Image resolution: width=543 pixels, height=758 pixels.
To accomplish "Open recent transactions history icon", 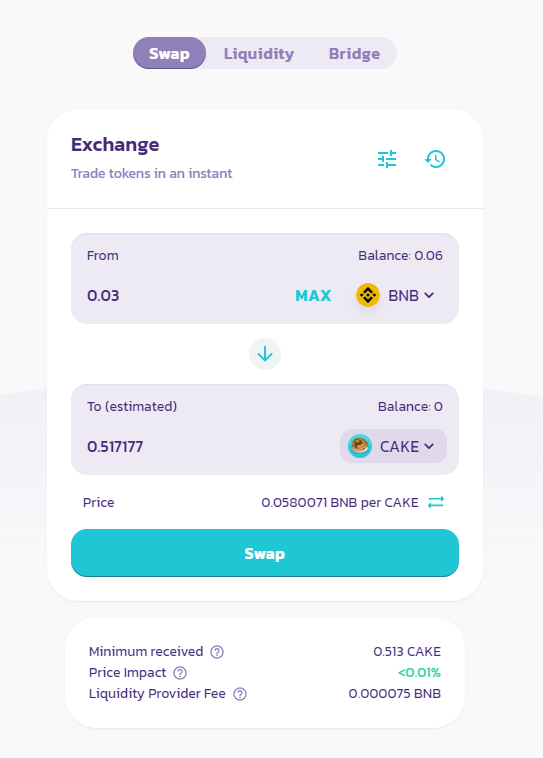I will [435, 159].
